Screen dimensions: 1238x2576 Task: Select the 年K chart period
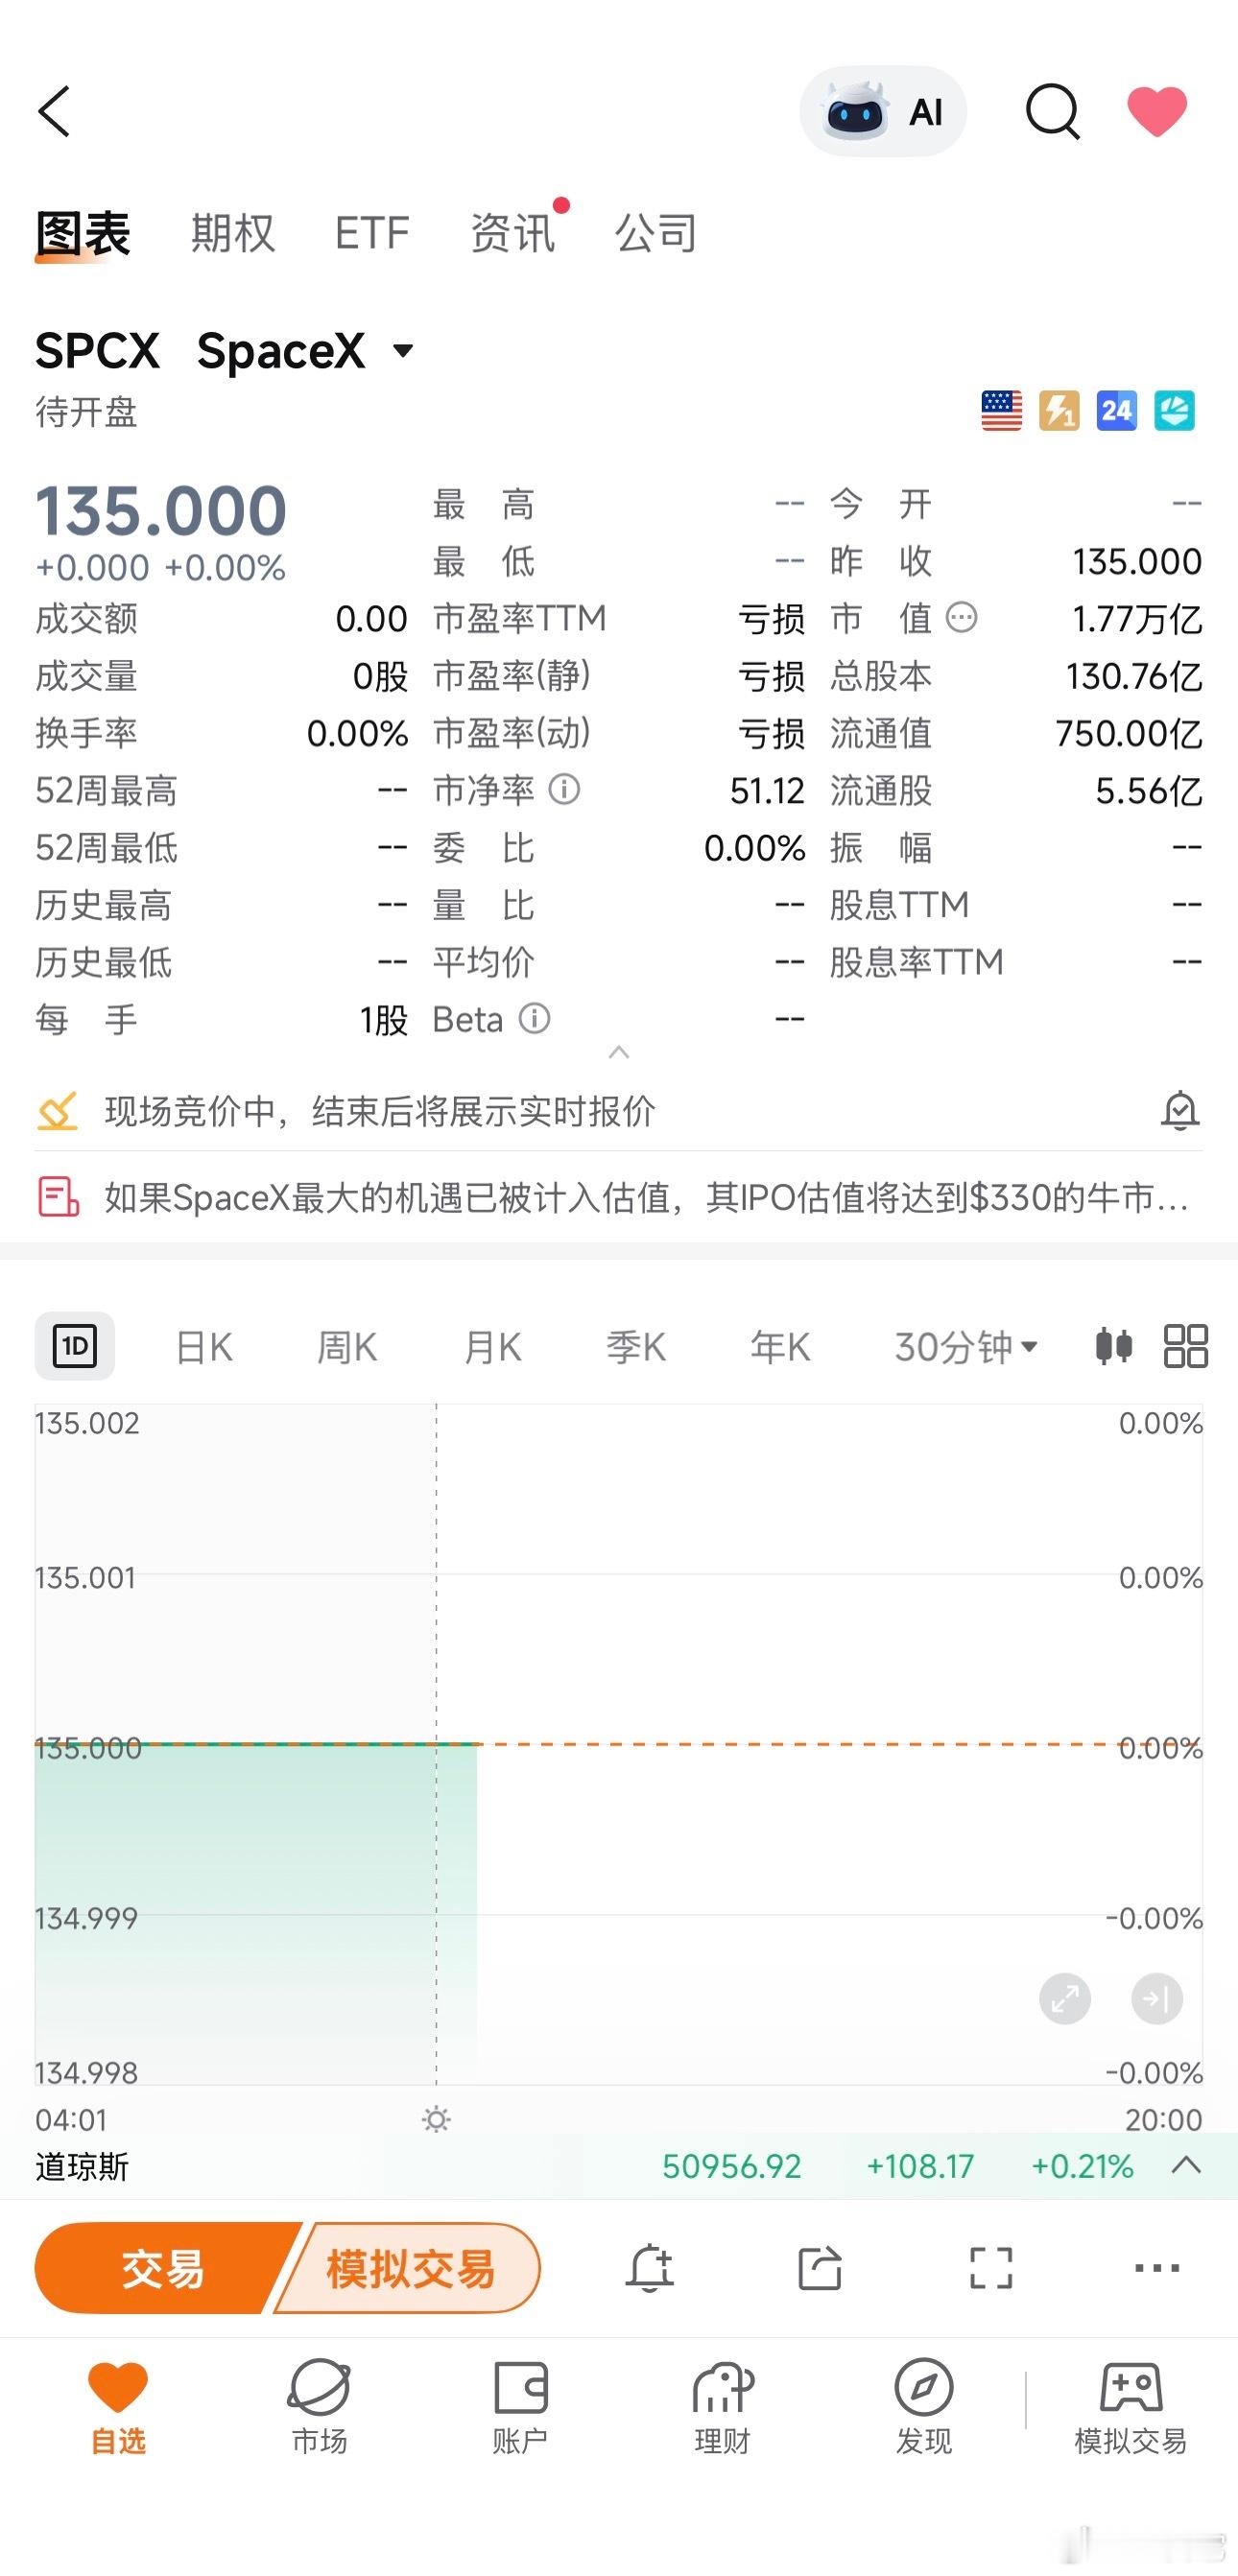781,1347
